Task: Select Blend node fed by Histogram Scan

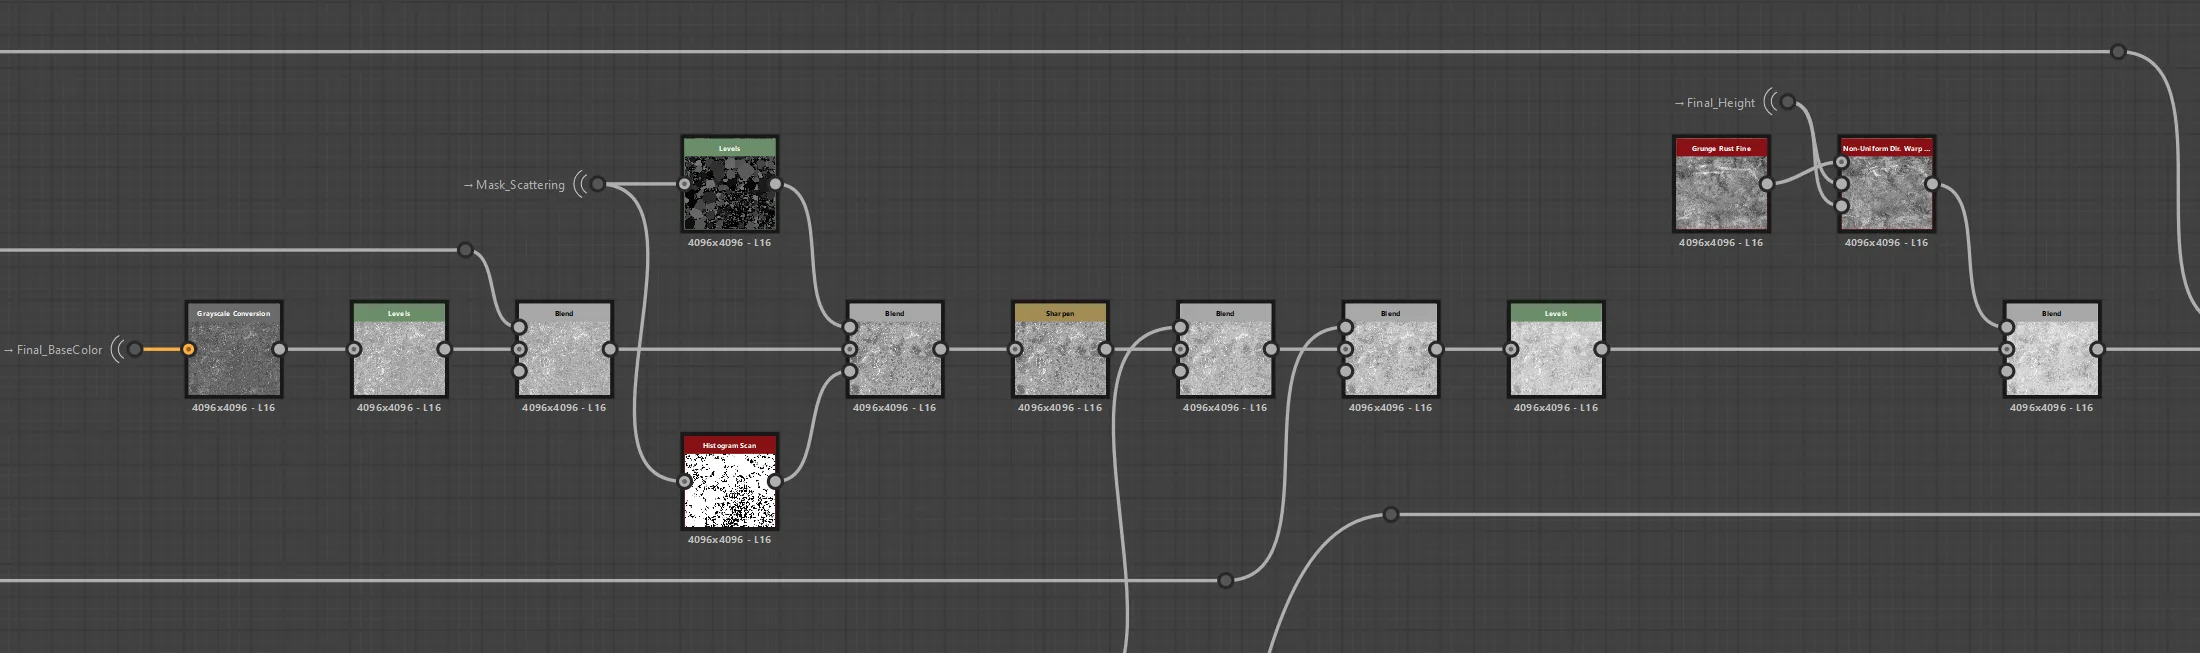Action: pyautogui.click(x=895, y=349)
